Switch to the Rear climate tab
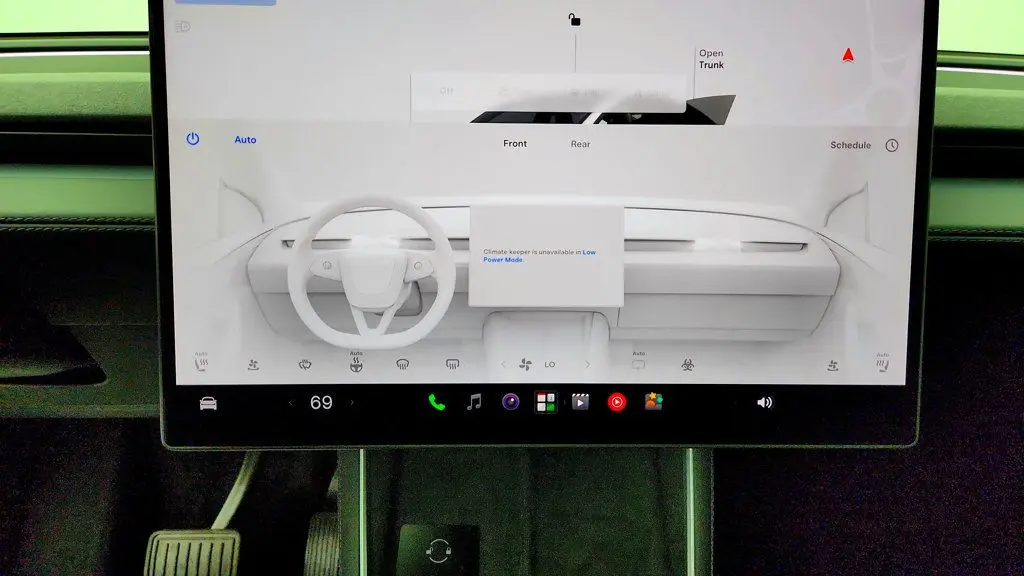1024x576 pixels. [580, 144]
